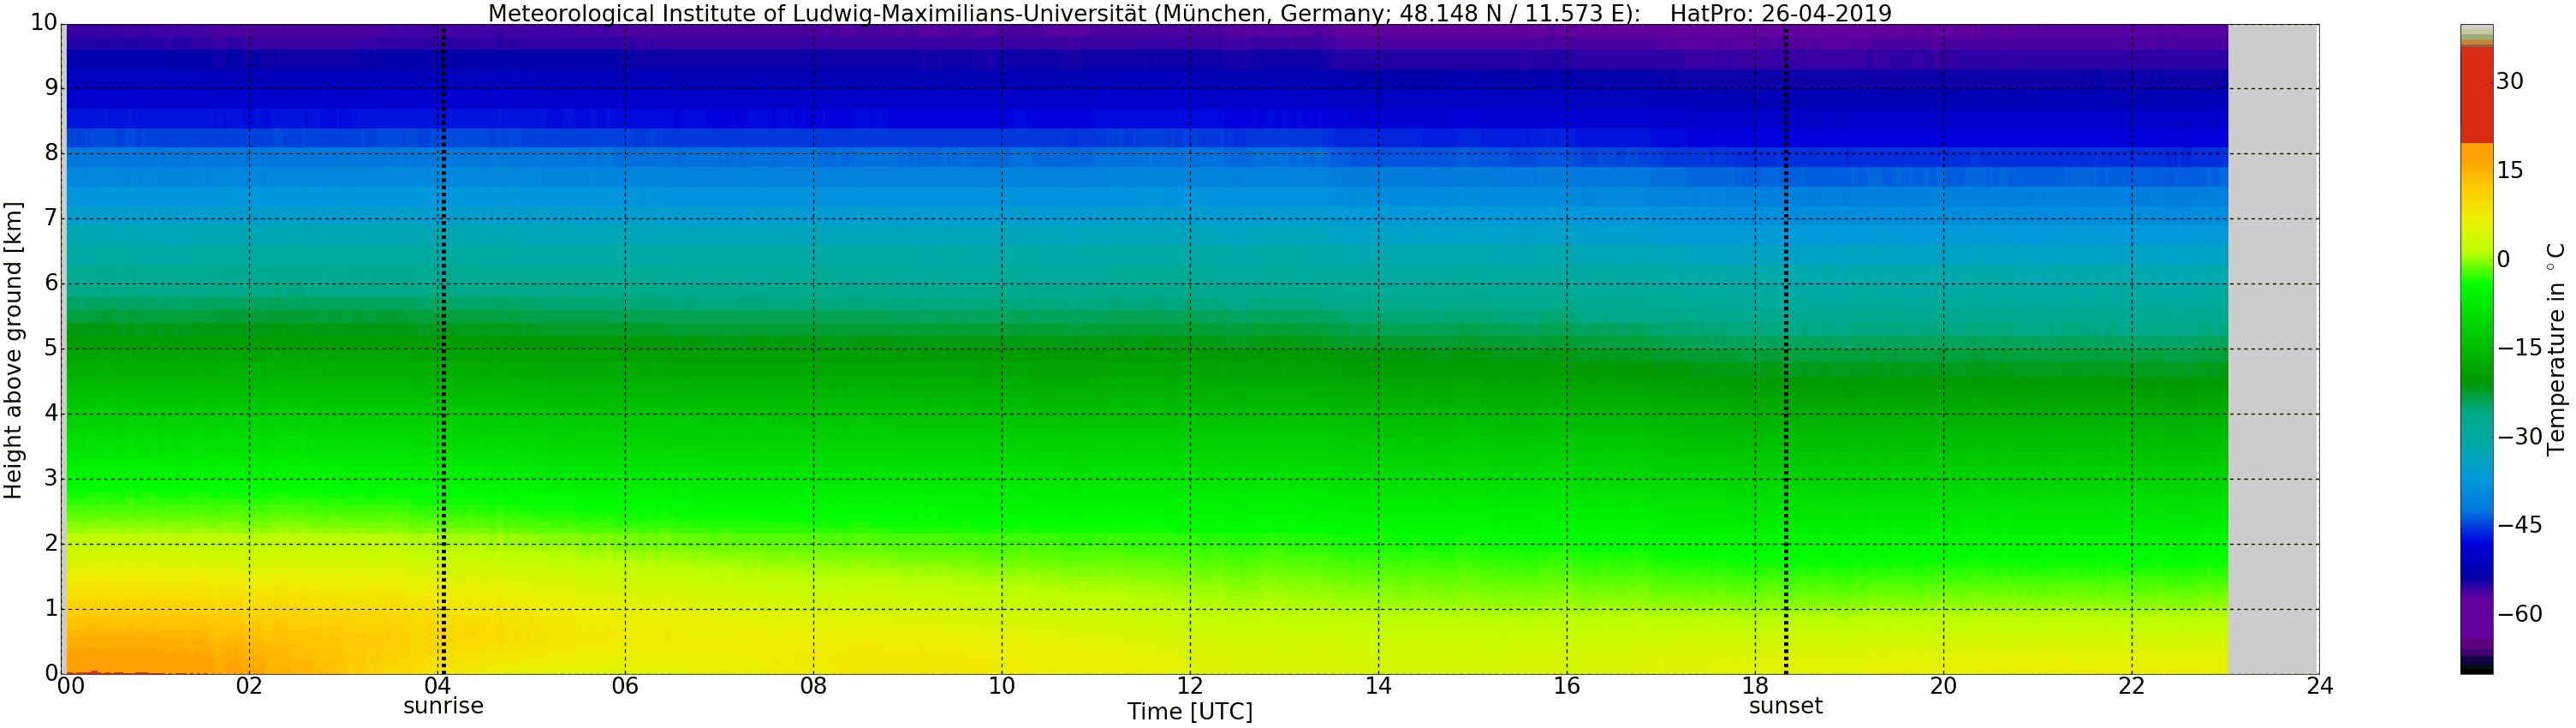Click the dotted vertical sunrise line in plot

pos(443,350)
